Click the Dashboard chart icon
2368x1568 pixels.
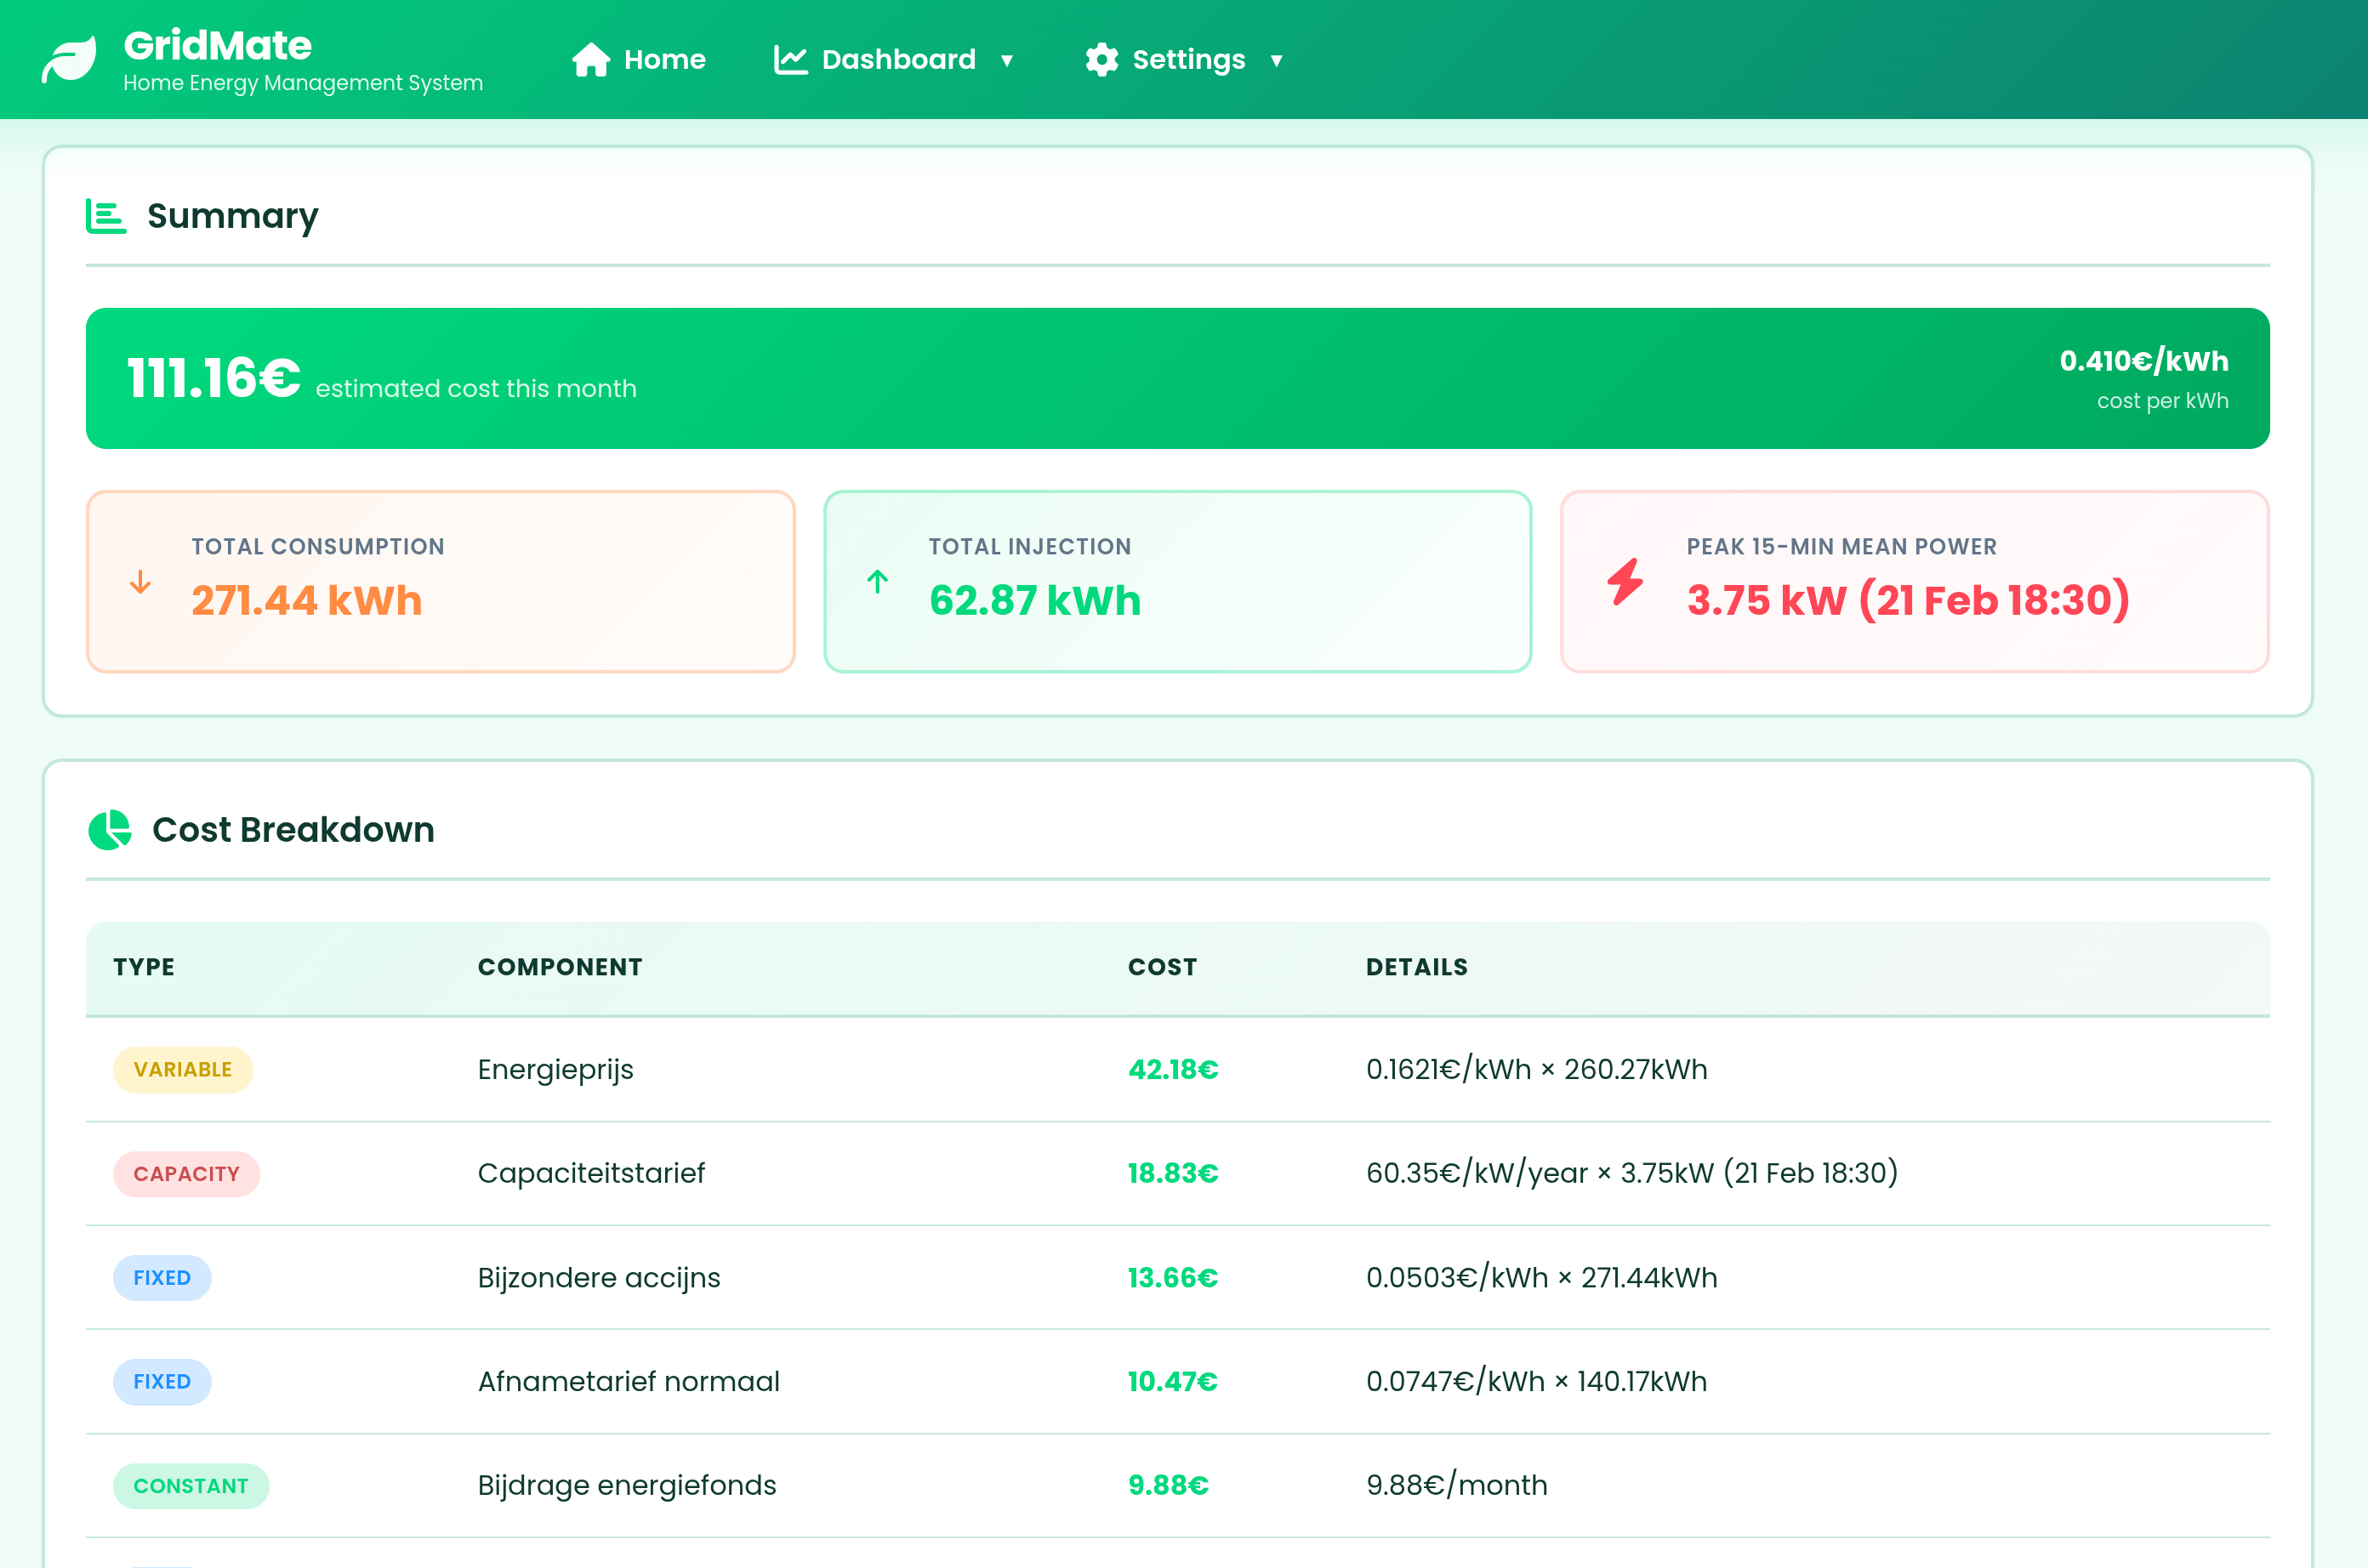coord(790,59)
